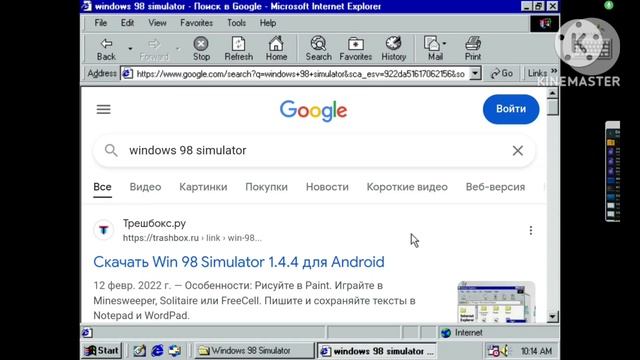Viewport: 640px width, 360px height.
Task: Switch to the Веб-версия tab
Action: click(x=495, y=187)
